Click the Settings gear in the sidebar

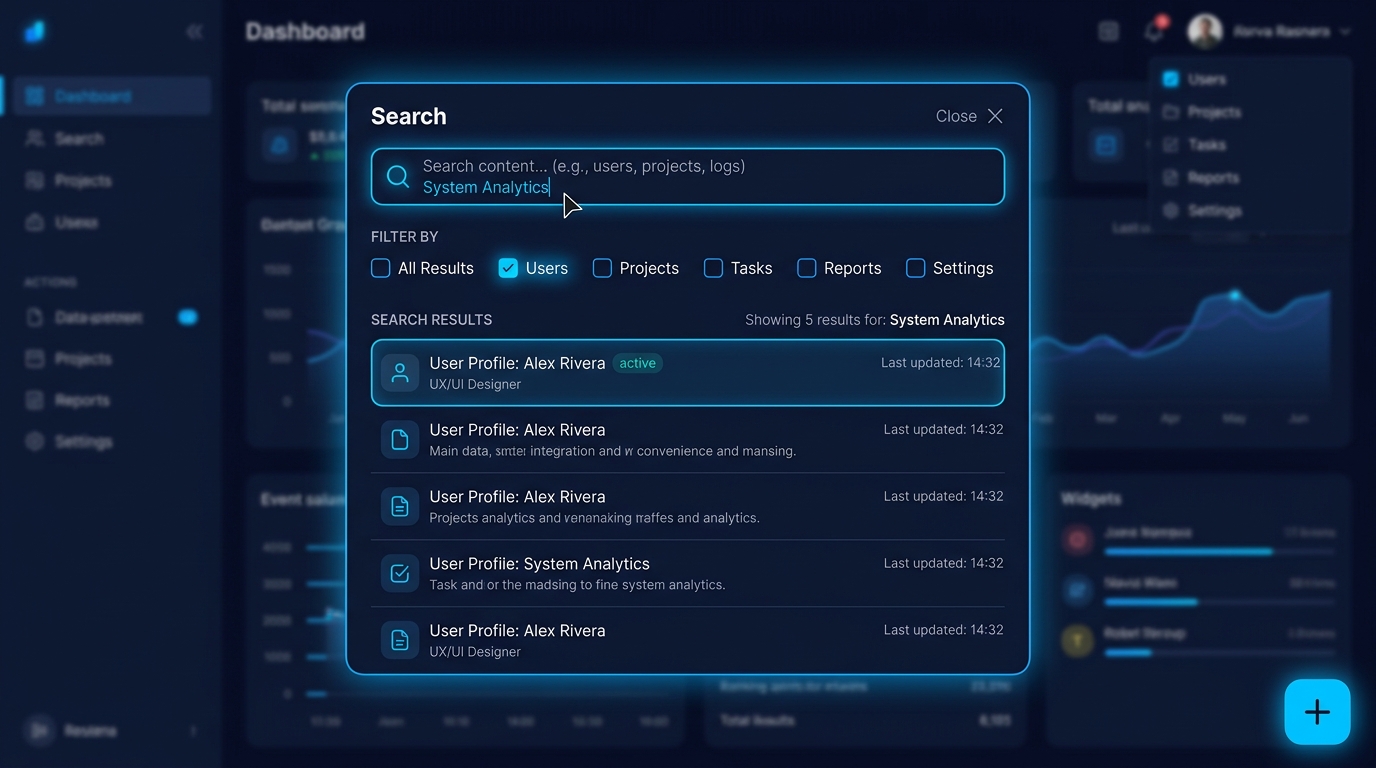[35, 441]
